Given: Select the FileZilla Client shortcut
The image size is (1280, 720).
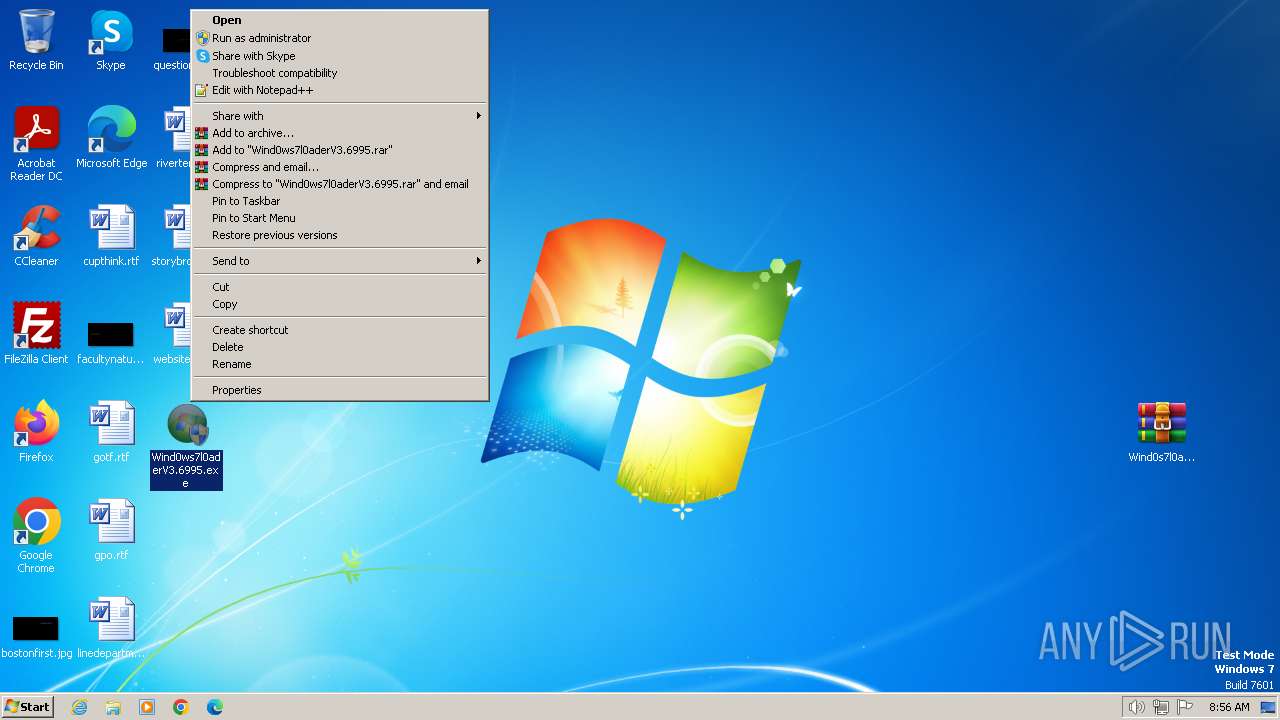Looking at the screenshot, I should 36,334.
